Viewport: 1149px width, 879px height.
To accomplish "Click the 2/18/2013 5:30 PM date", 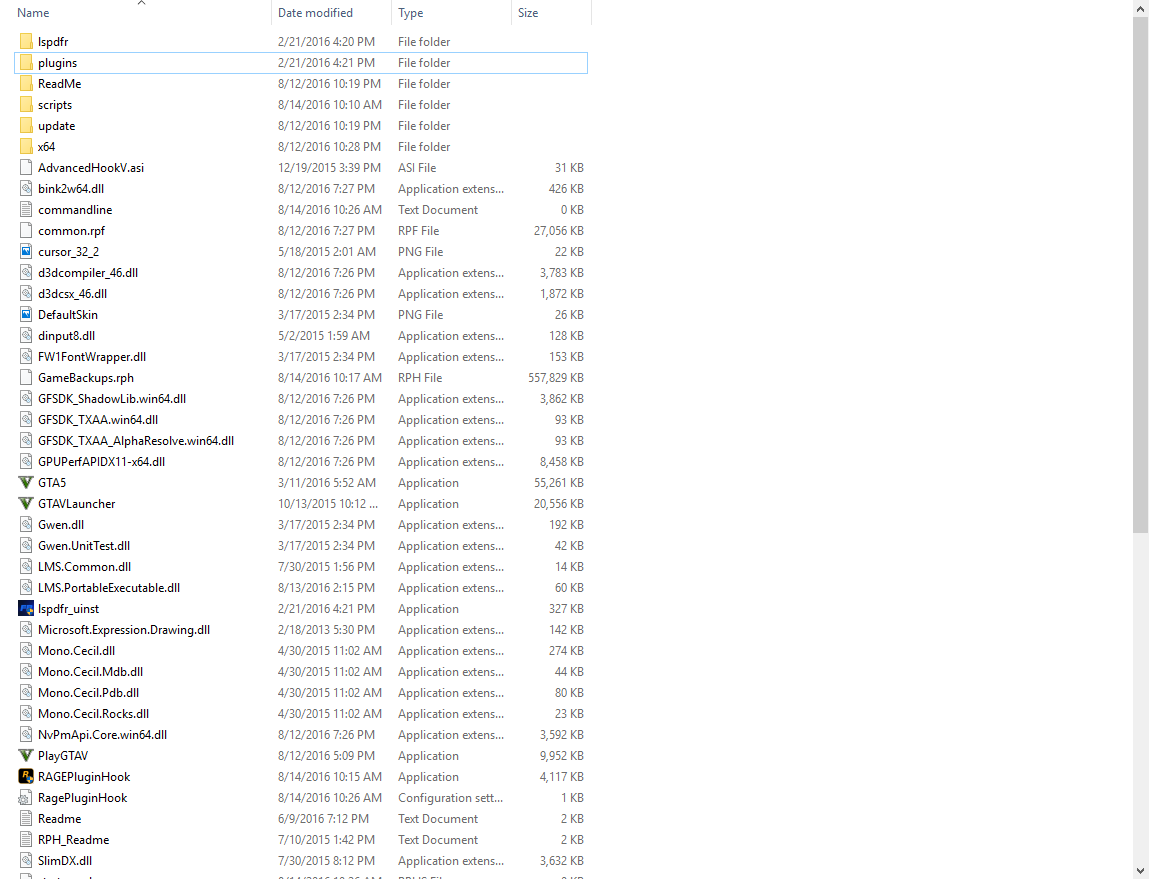I will 326,630.
